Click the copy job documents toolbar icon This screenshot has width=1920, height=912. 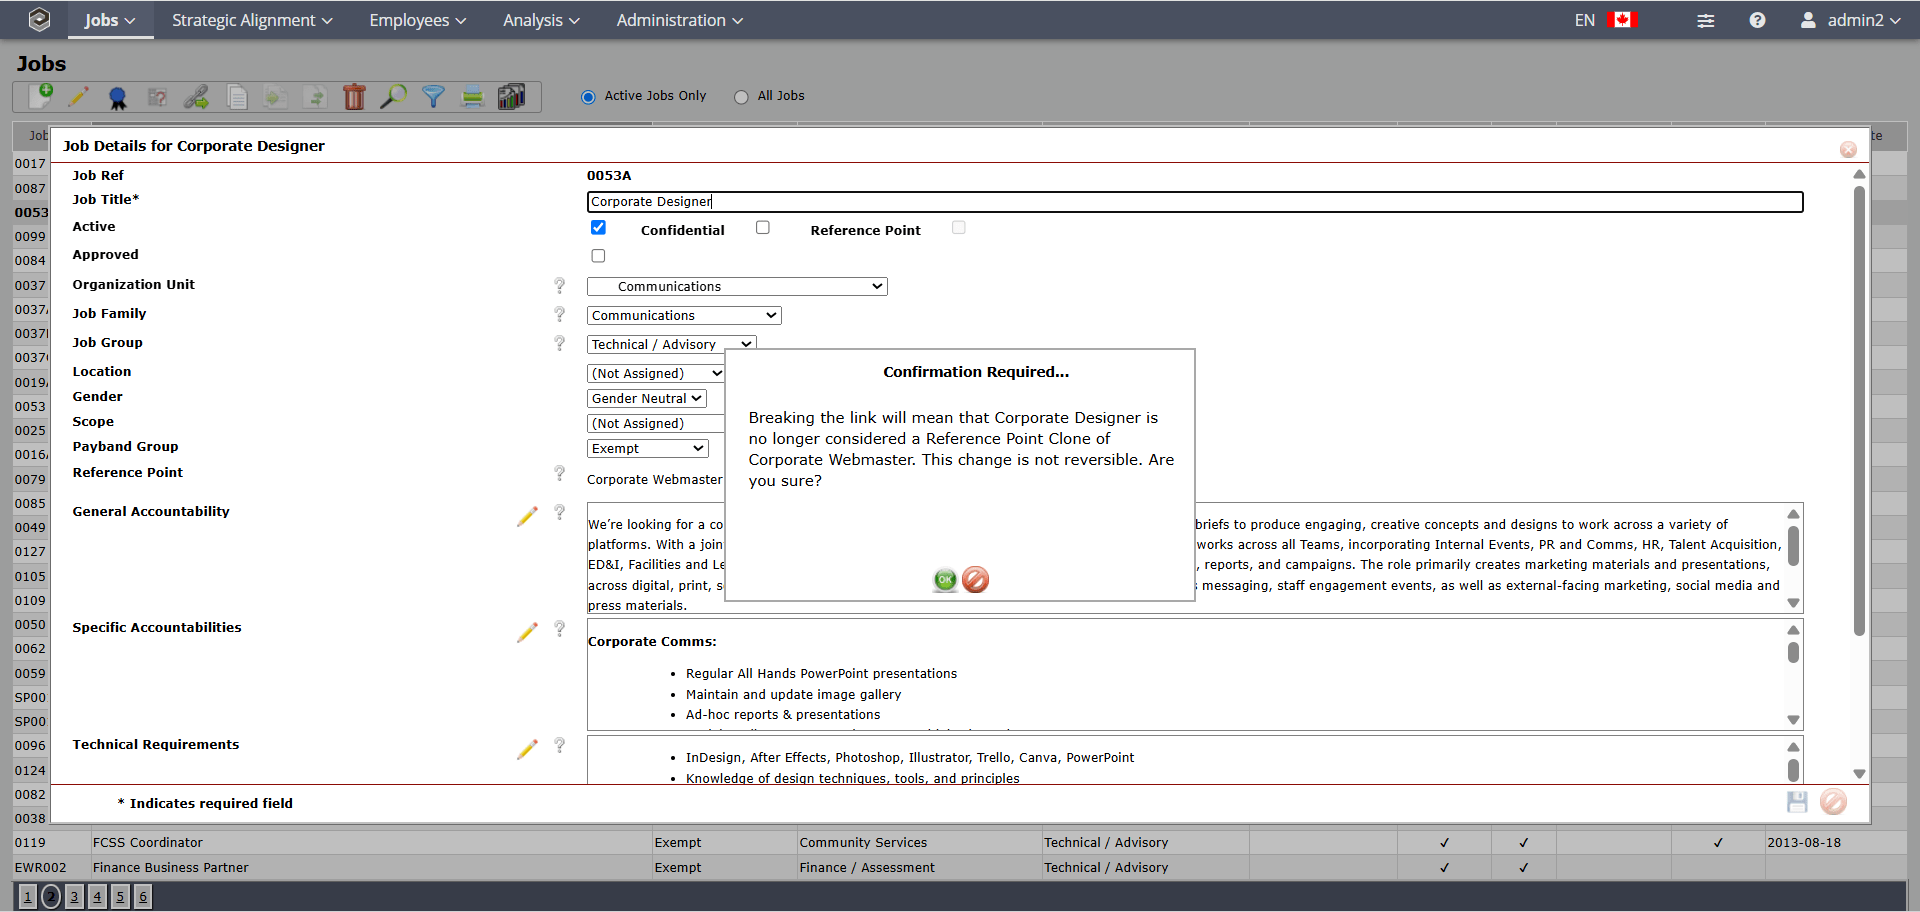(237, 97)
